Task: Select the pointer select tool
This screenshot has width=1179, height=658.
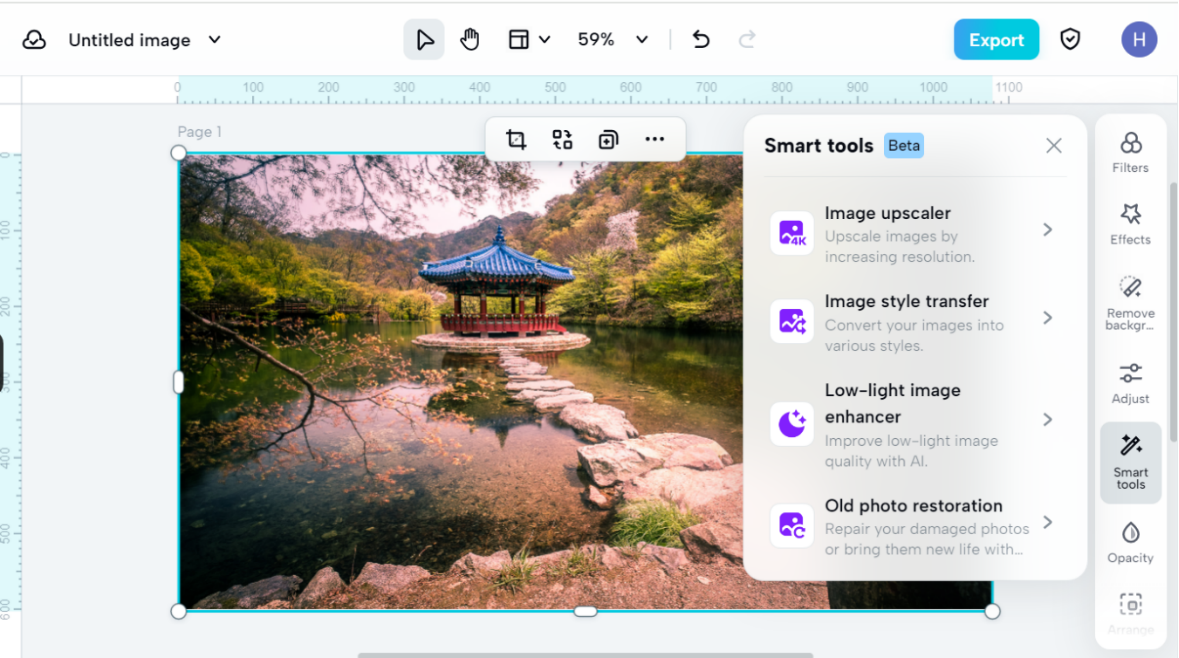Action: coord(424,39)
